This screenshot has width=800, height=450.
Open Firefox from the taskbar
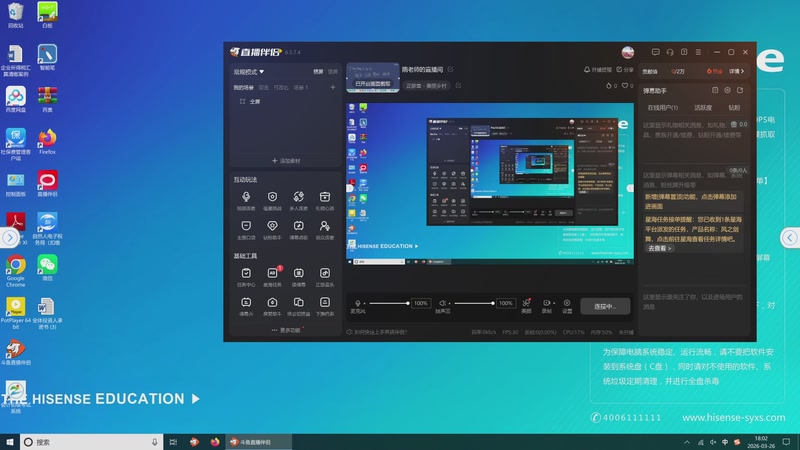pos(215,442)
